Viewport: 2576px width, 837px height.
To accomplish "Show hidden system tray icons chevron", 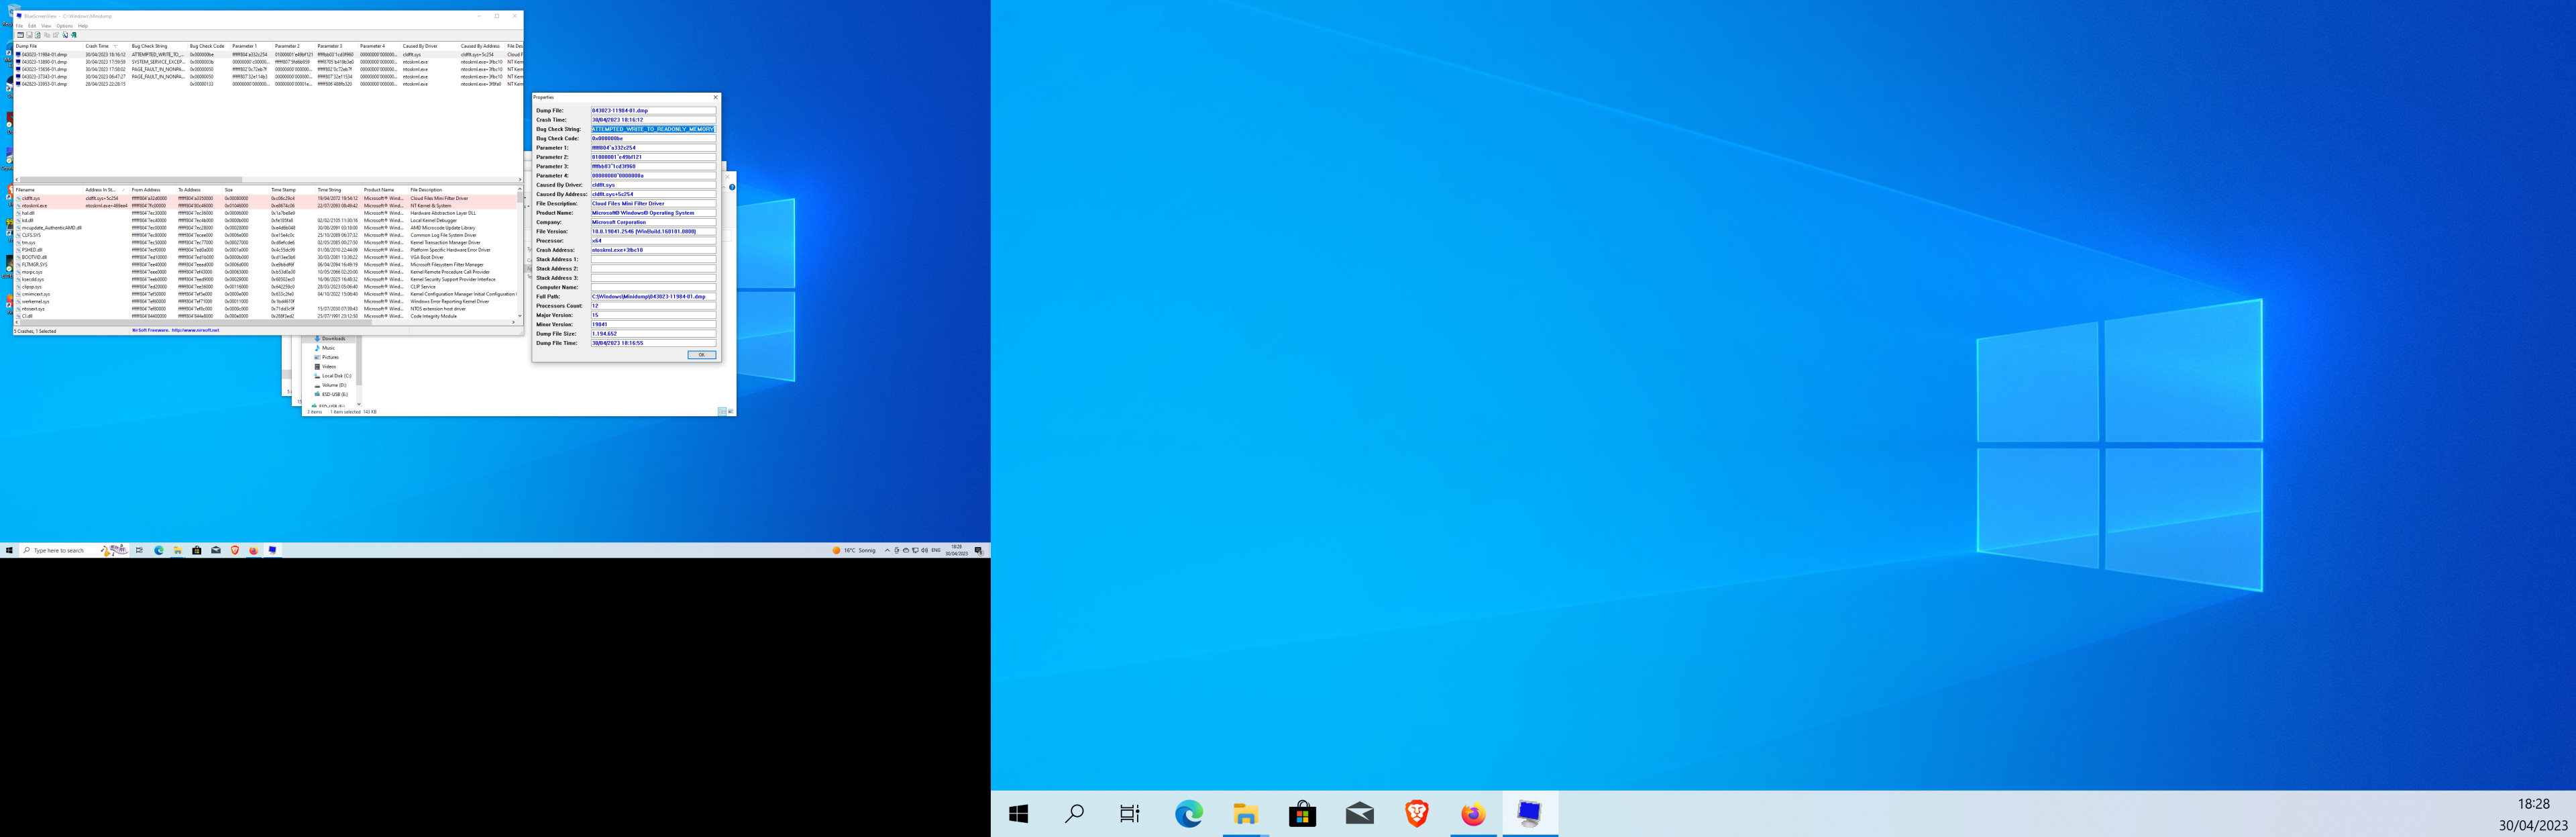I will click(886, 550).
